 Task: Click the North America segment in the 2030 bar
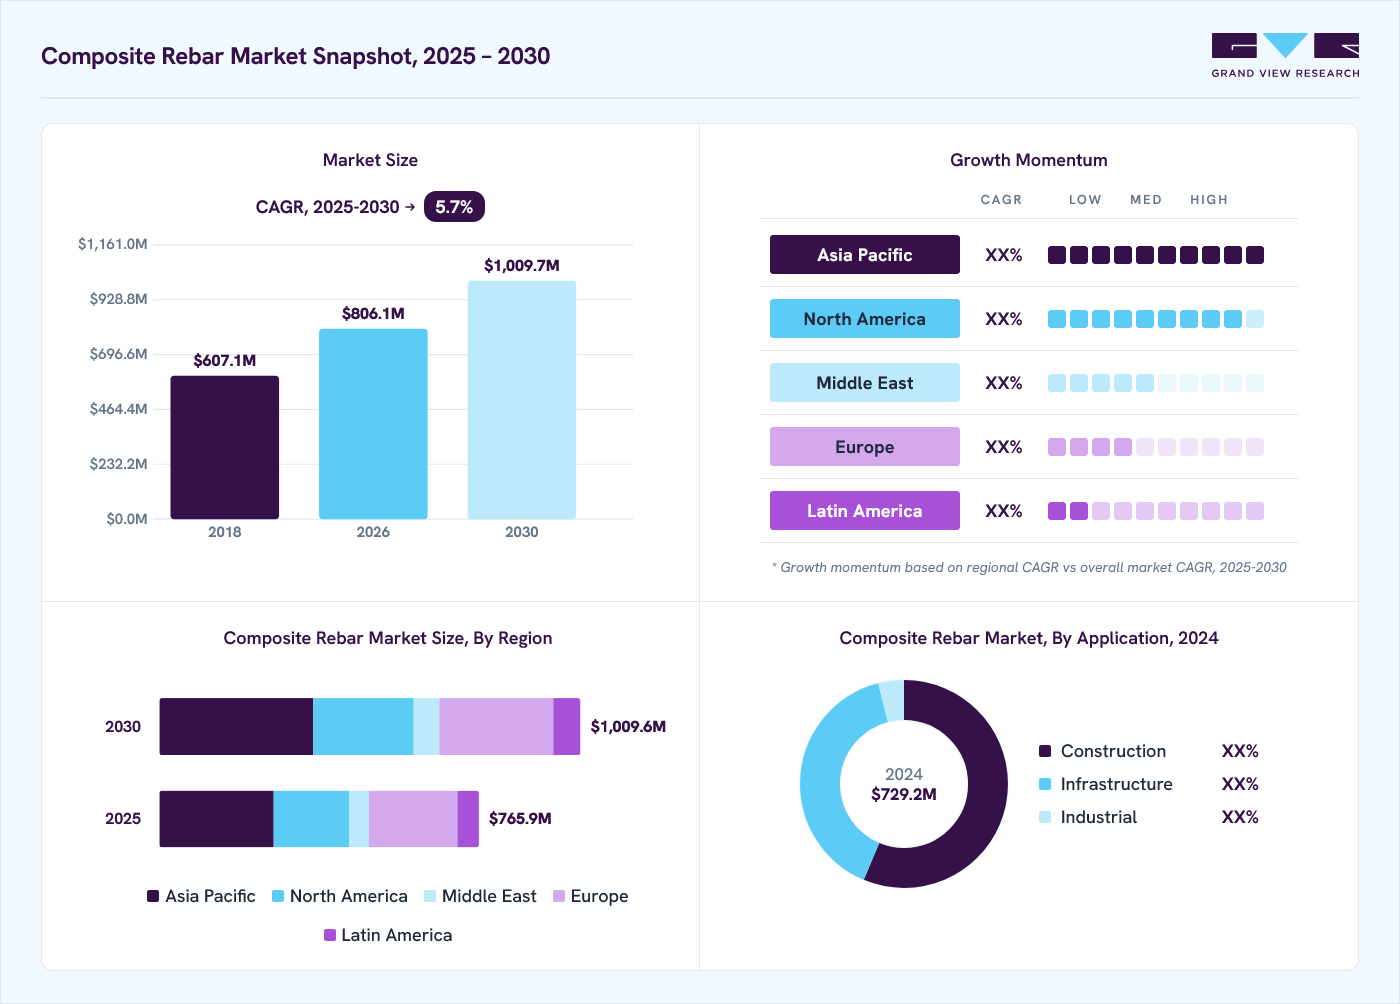coord(363,726)
